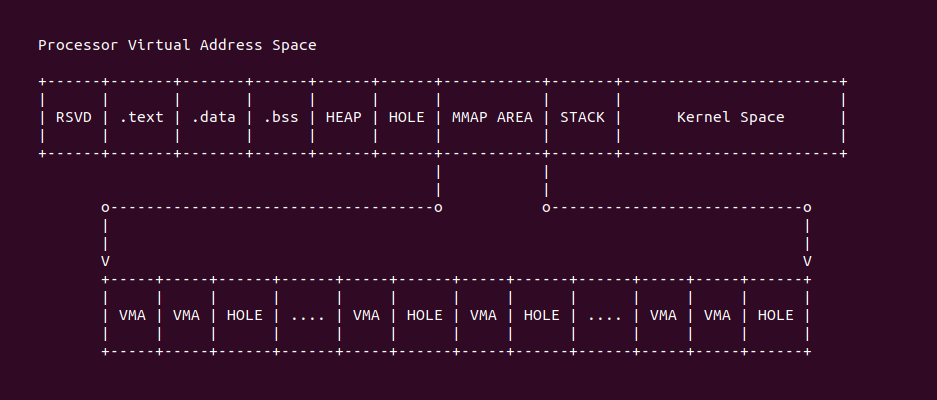Select the middle HOLE cell in the bottom row
The image size is (937, 400).
click(x=425, y=315)
